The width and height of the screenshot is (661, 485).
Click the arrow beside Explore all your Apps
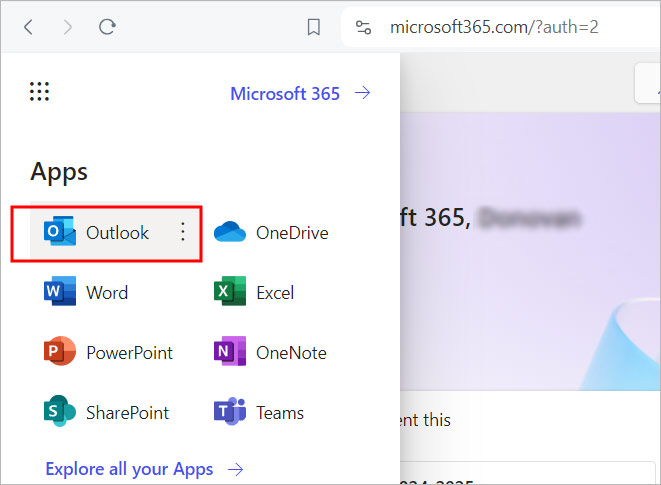tap(236, 469)
